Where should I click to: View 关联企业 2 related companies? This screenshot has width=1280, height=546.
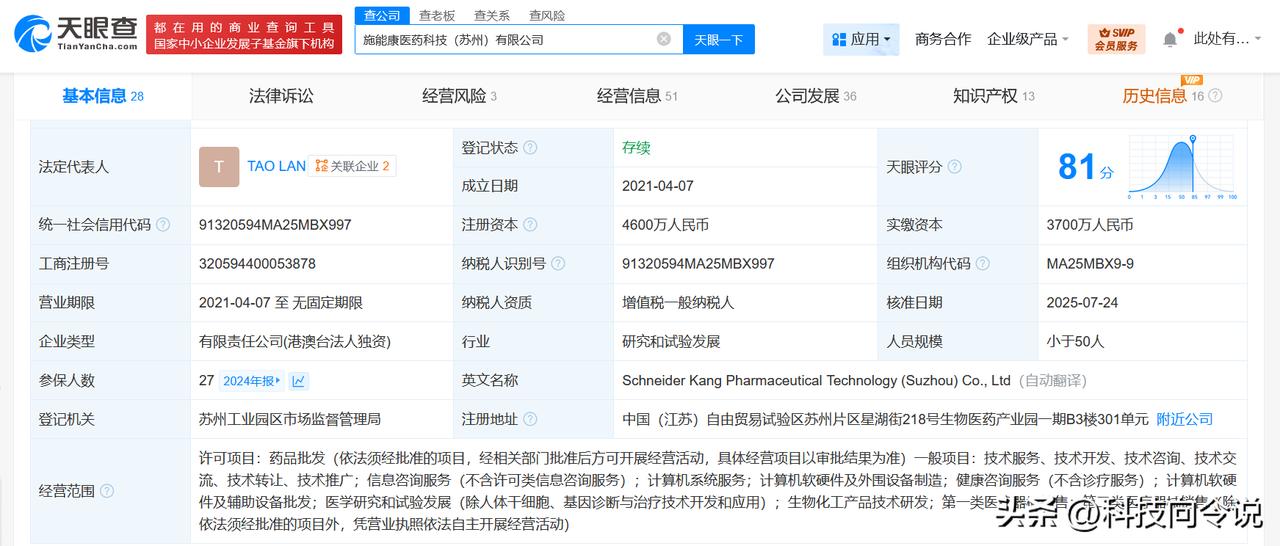[352, 166]
